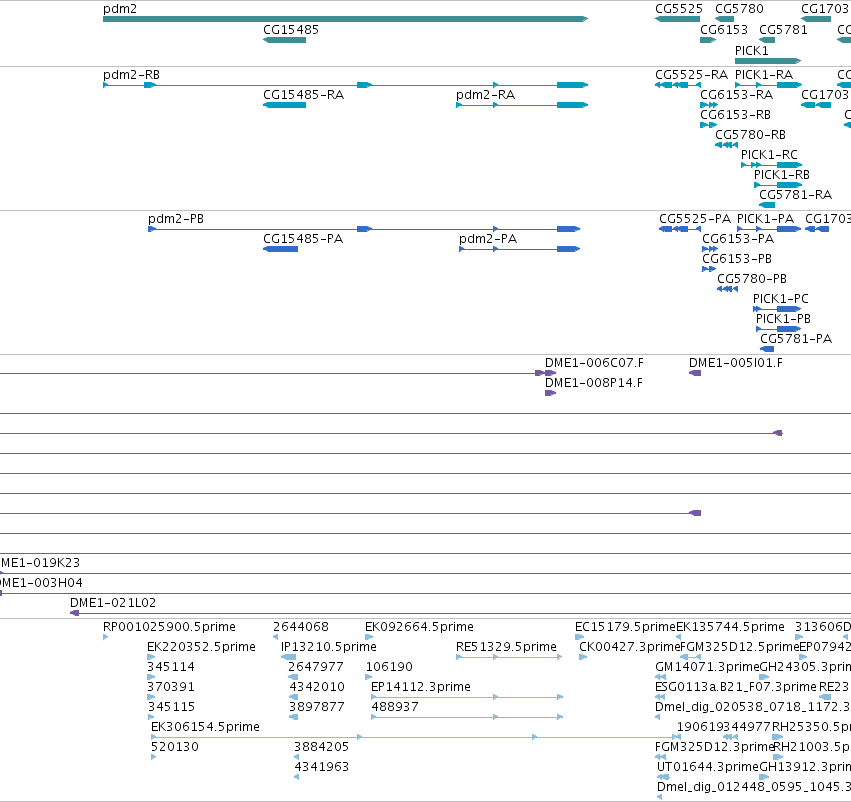Open the CG5780-RB transcript

(x=726, y=145)
